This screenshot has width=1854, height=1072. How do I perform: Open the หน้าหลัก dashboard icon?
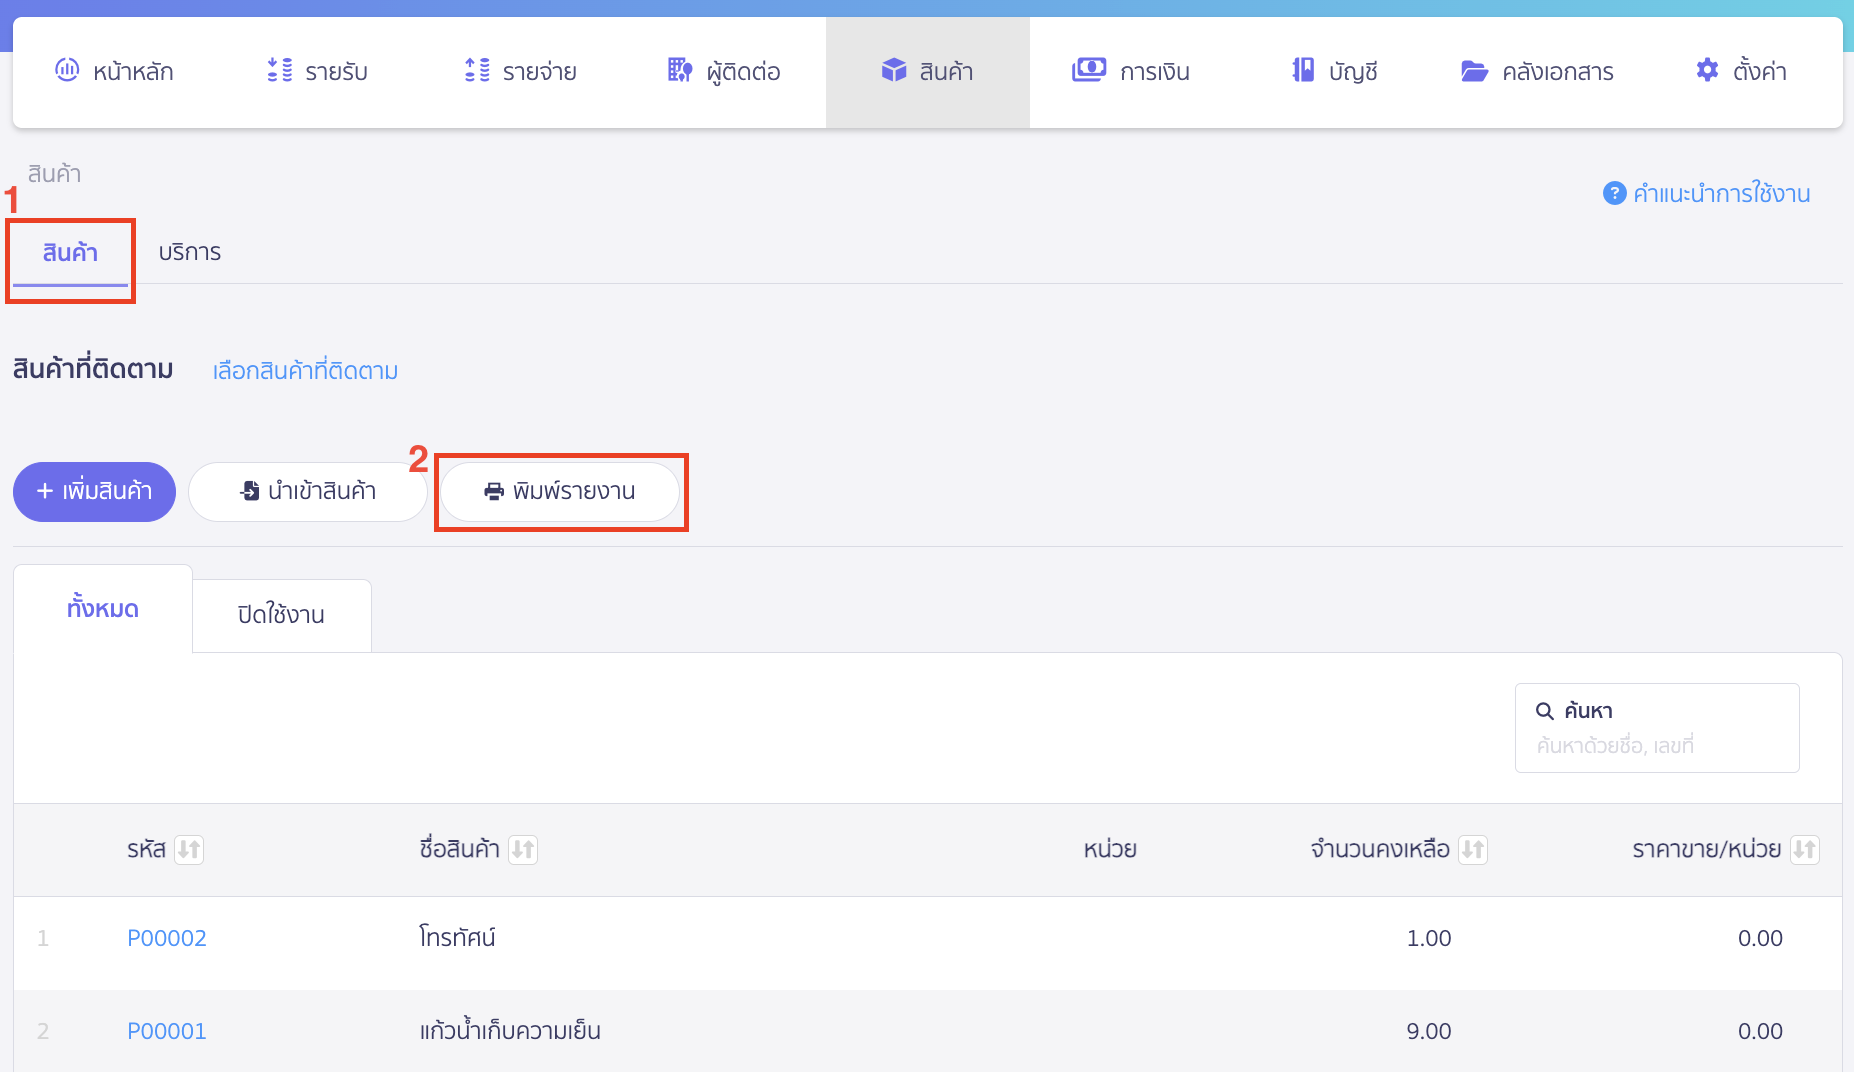pos(67,70)
